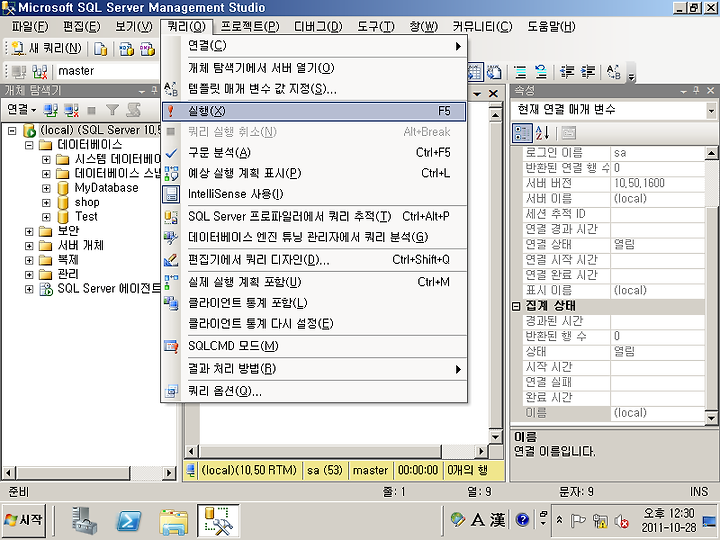Image resolution: width=720 pixels, height=540 pixels.
Task: Open Windows Explorer folder icon in taskbar
Action: [x=173, y=522]
